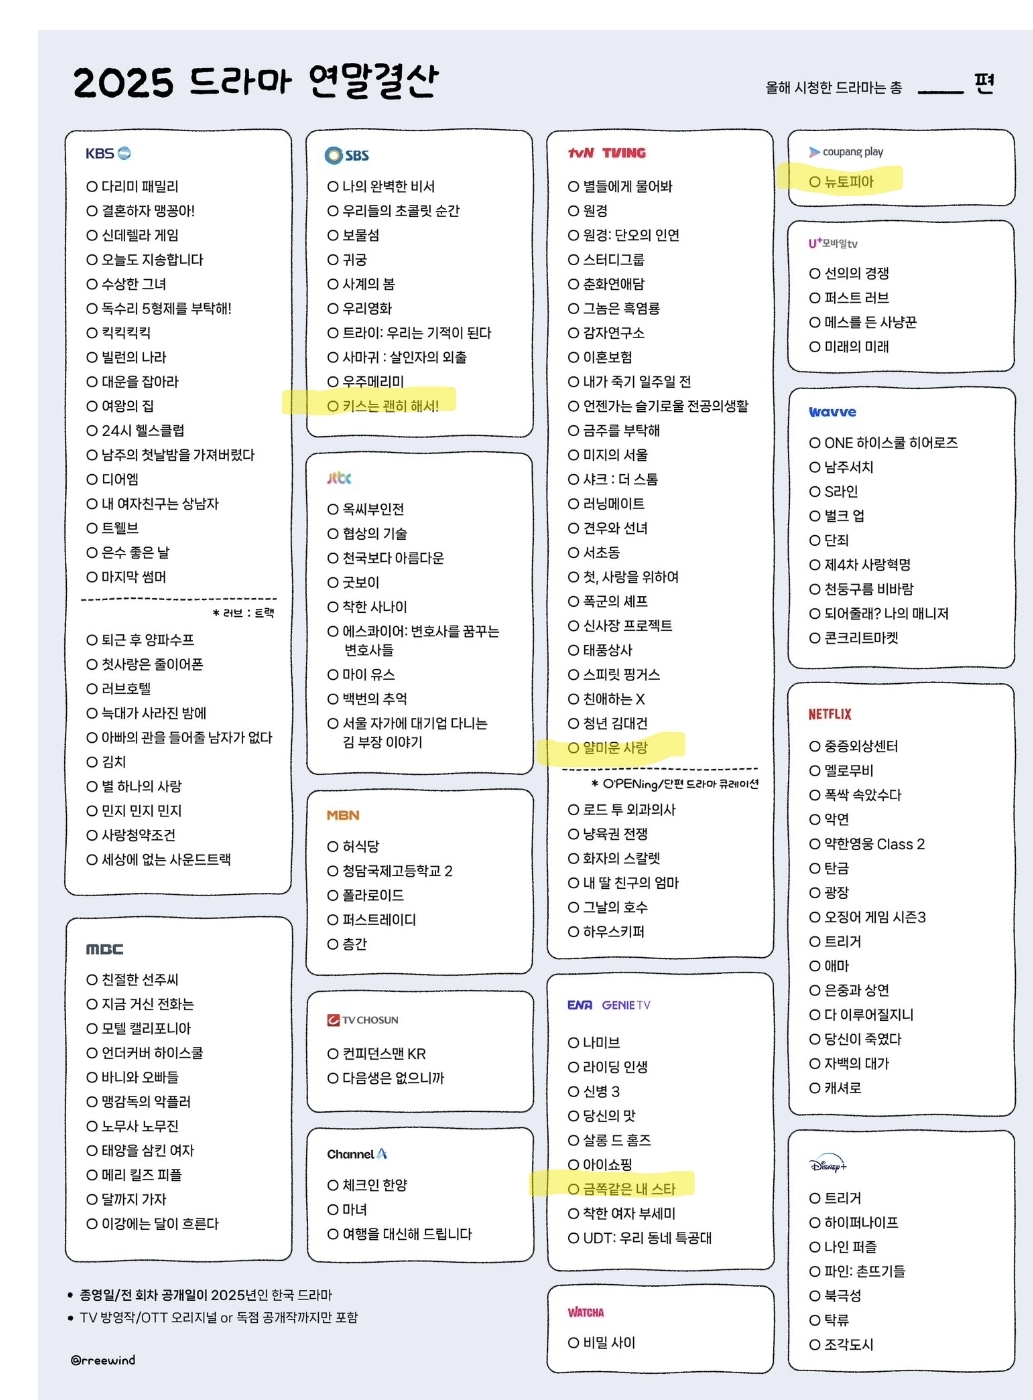Tick the circle beside 키스는 괜히 해서!
The height and width of the screenshot is (1400, 1033).
pos(333,406)
